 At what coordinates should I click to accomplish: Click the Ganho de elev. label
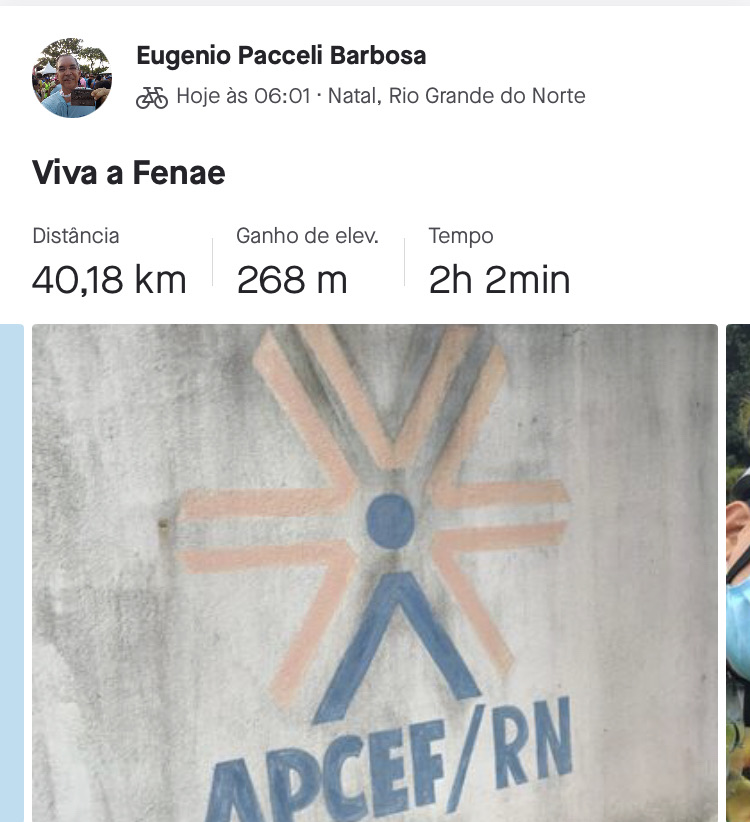point(307,236)
